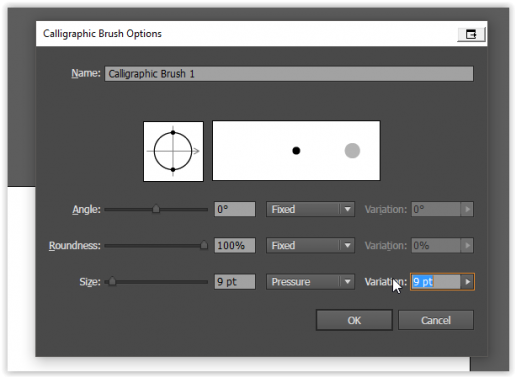Open the Roundness Fixed dropdown

310,246
